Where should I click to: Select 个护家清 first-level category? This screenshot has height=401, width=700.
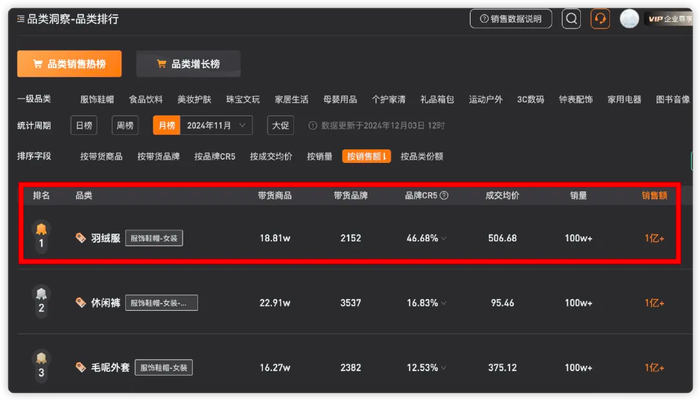click(x=389, y=99)
